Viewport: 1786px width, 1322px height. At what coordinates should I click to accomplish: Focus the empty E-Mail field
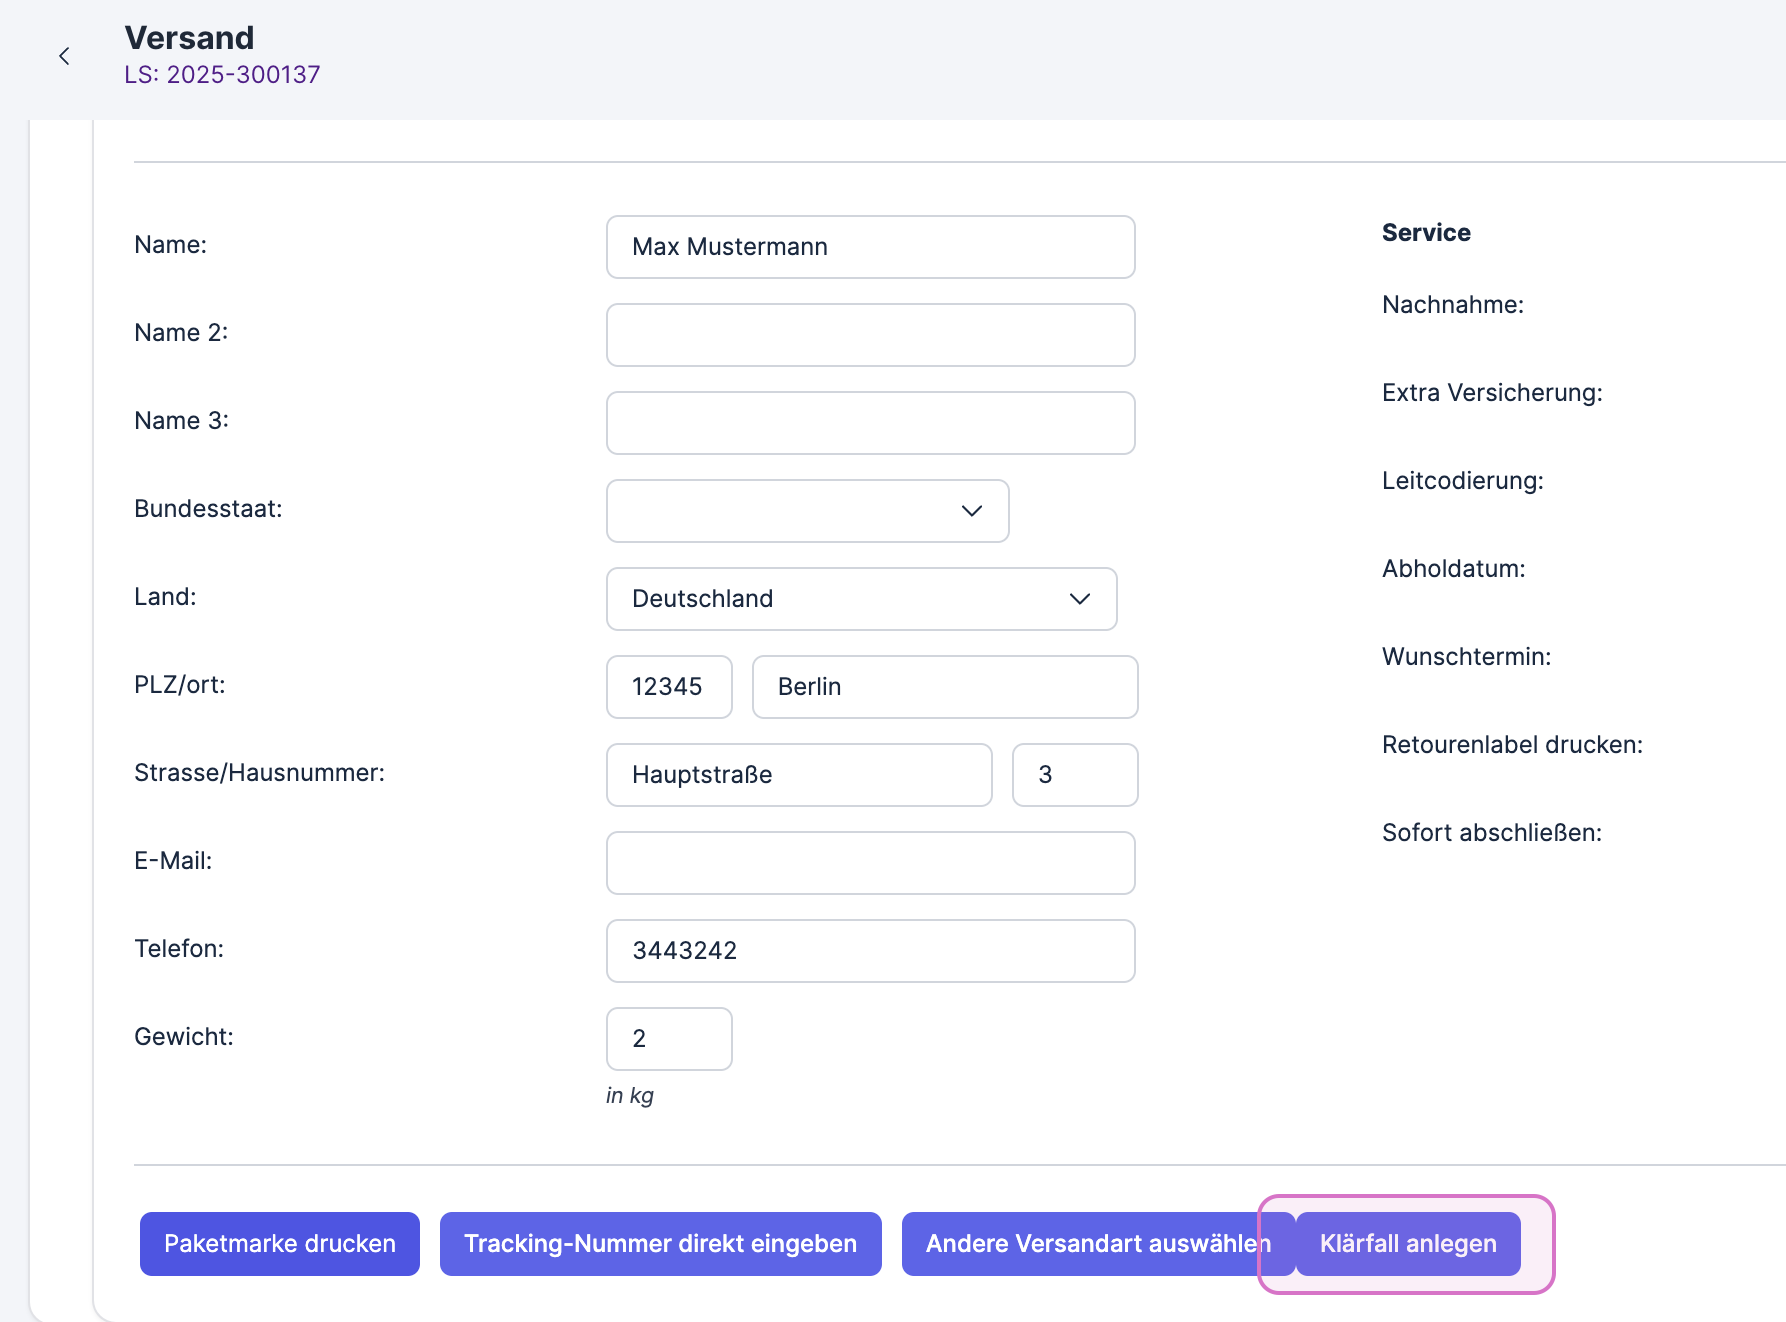870,863
